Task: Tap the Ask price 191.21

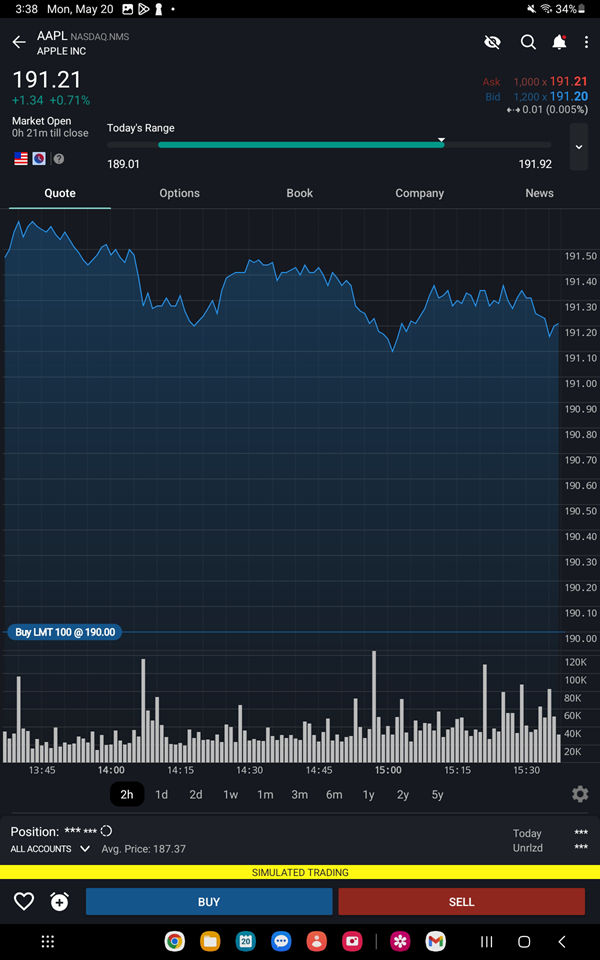Action: point(569,81)
